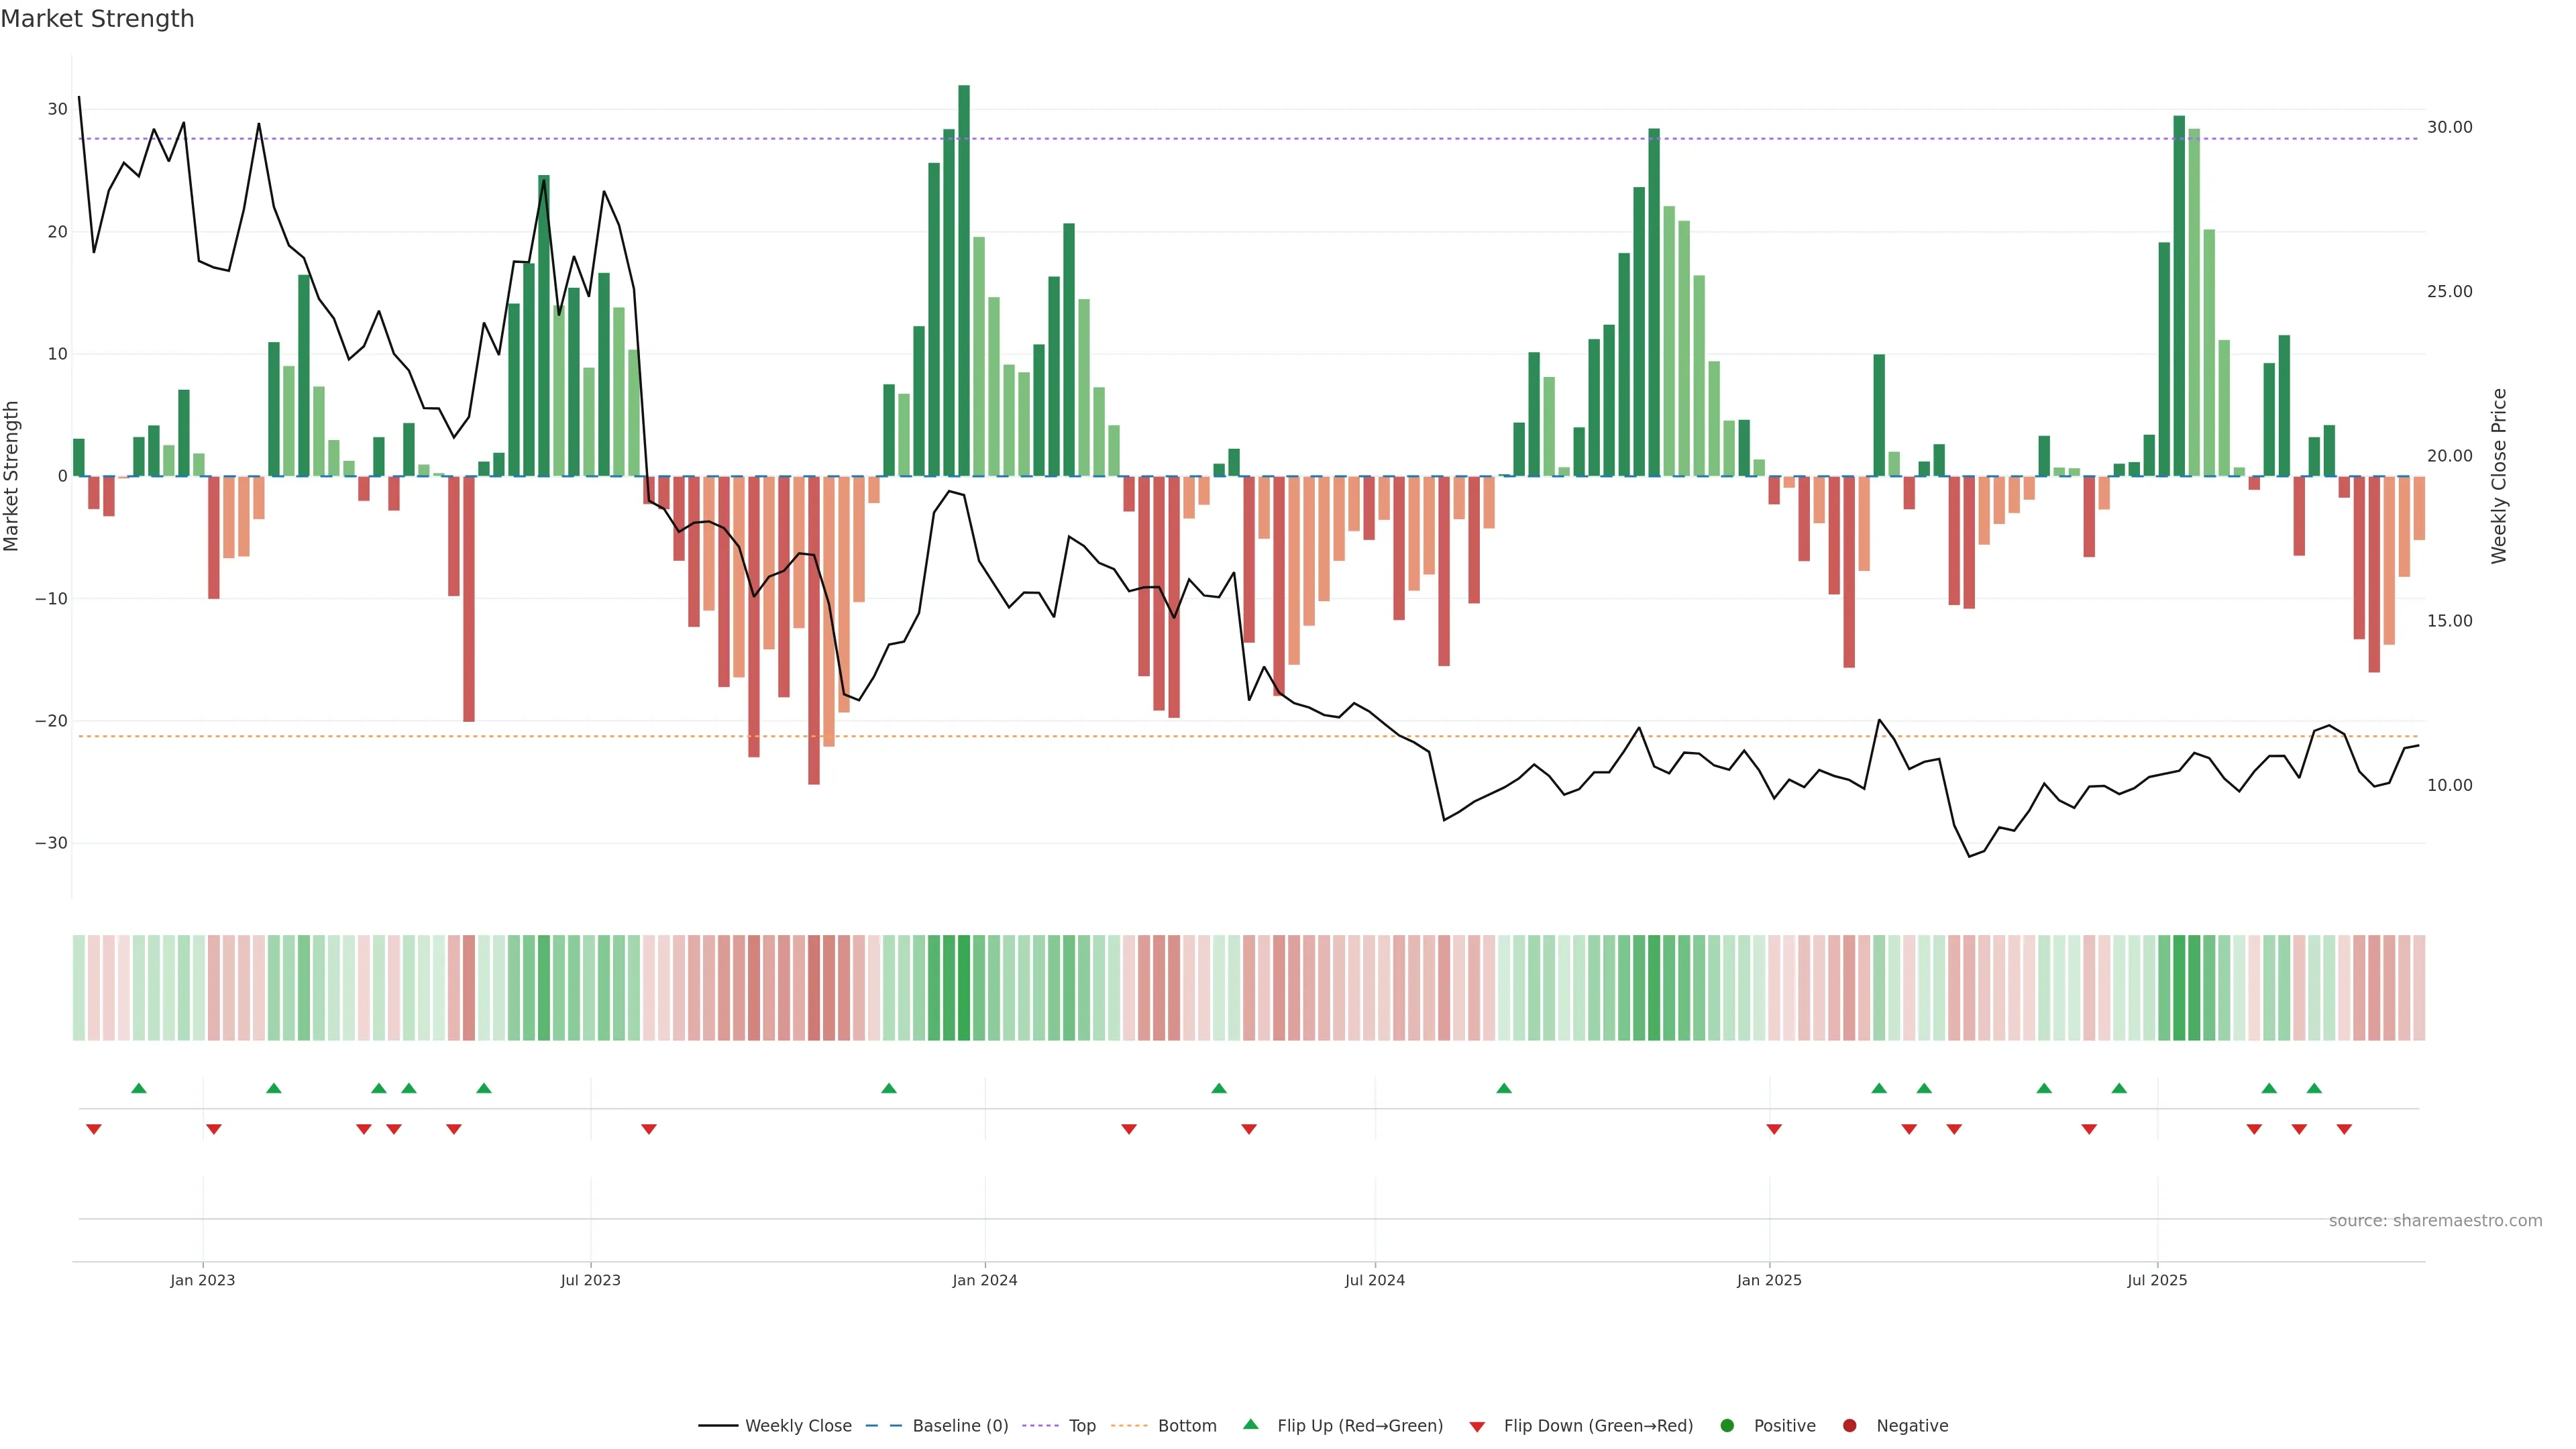This screenshot has width=2576, height=1449.
Task: Click the leftmost red flip-down triangle marker
Action: tap(94, 1129)
